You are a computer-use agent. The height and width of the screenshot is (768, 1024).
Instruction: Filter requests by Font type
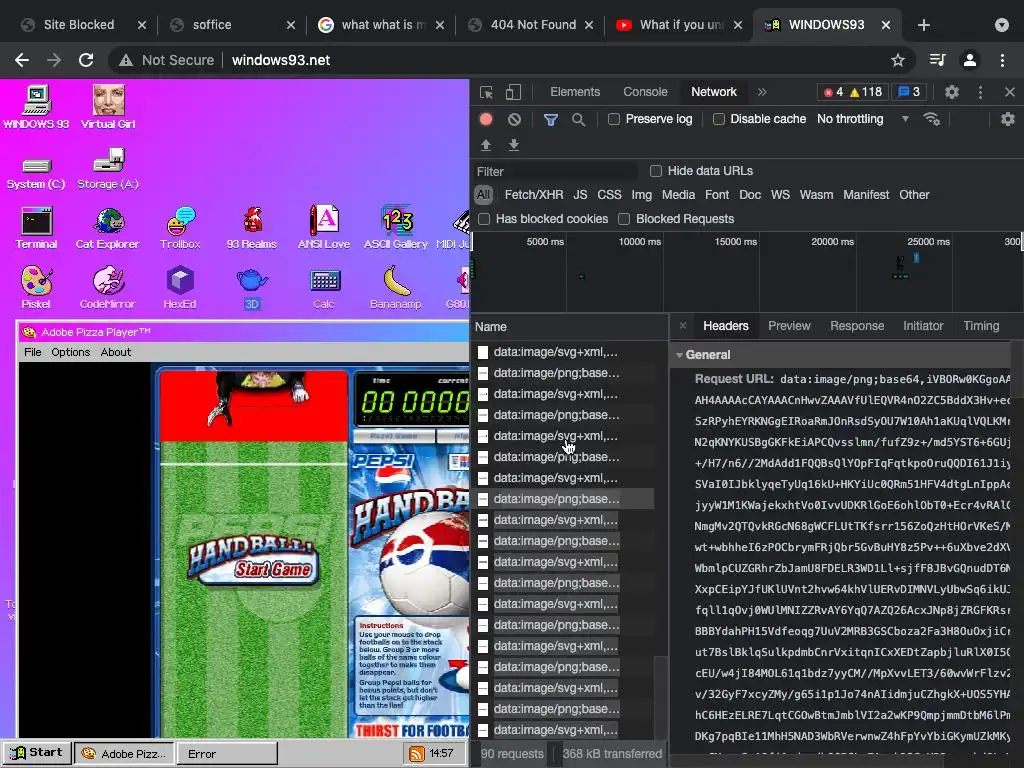click(716, 195)
